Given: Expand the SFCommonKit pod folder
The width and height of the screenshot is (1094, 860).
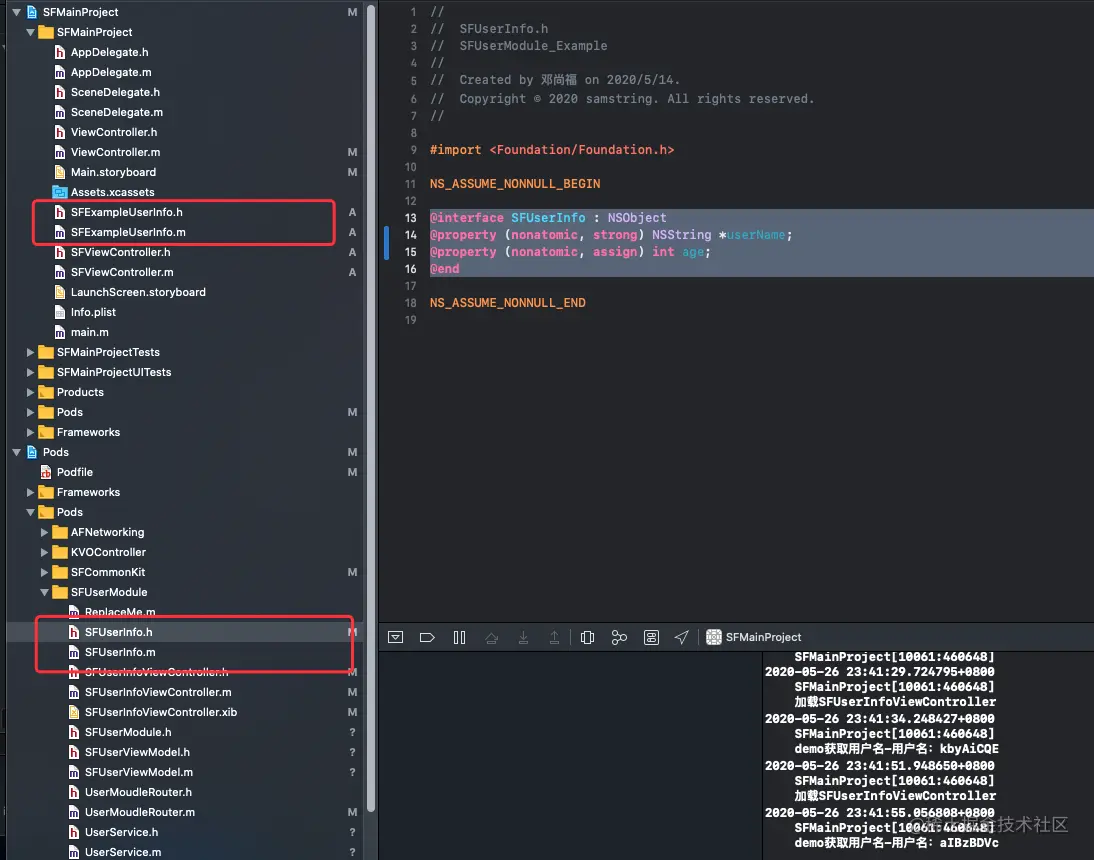Looking at the screenshot, I should coord(45,572).
